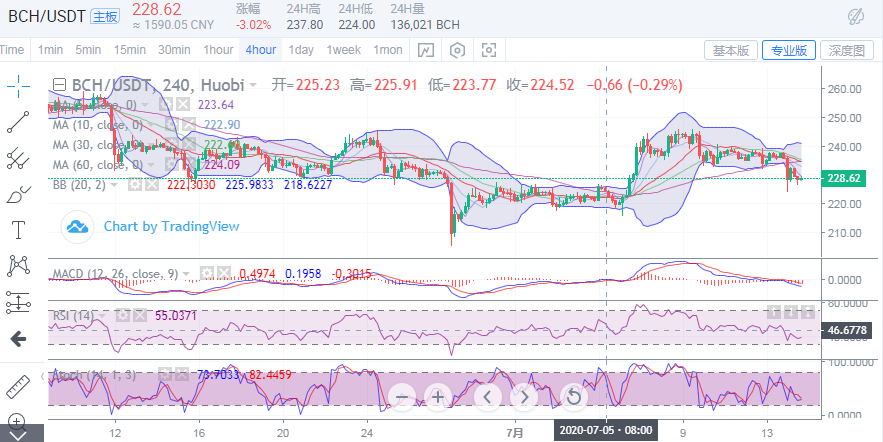Reset chart view with circular arrow

[573, 397]
